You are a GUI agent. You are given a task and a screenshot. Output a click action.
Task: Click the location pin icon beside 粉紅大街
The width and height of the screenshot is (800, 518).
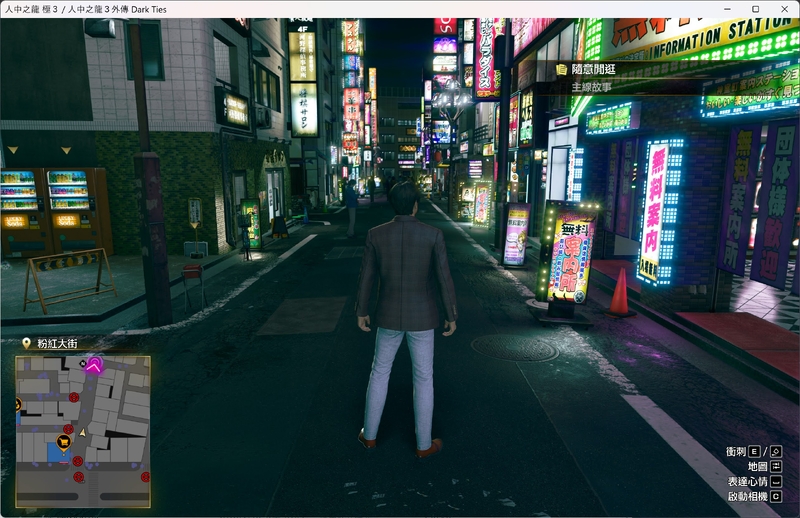point(27,343)
